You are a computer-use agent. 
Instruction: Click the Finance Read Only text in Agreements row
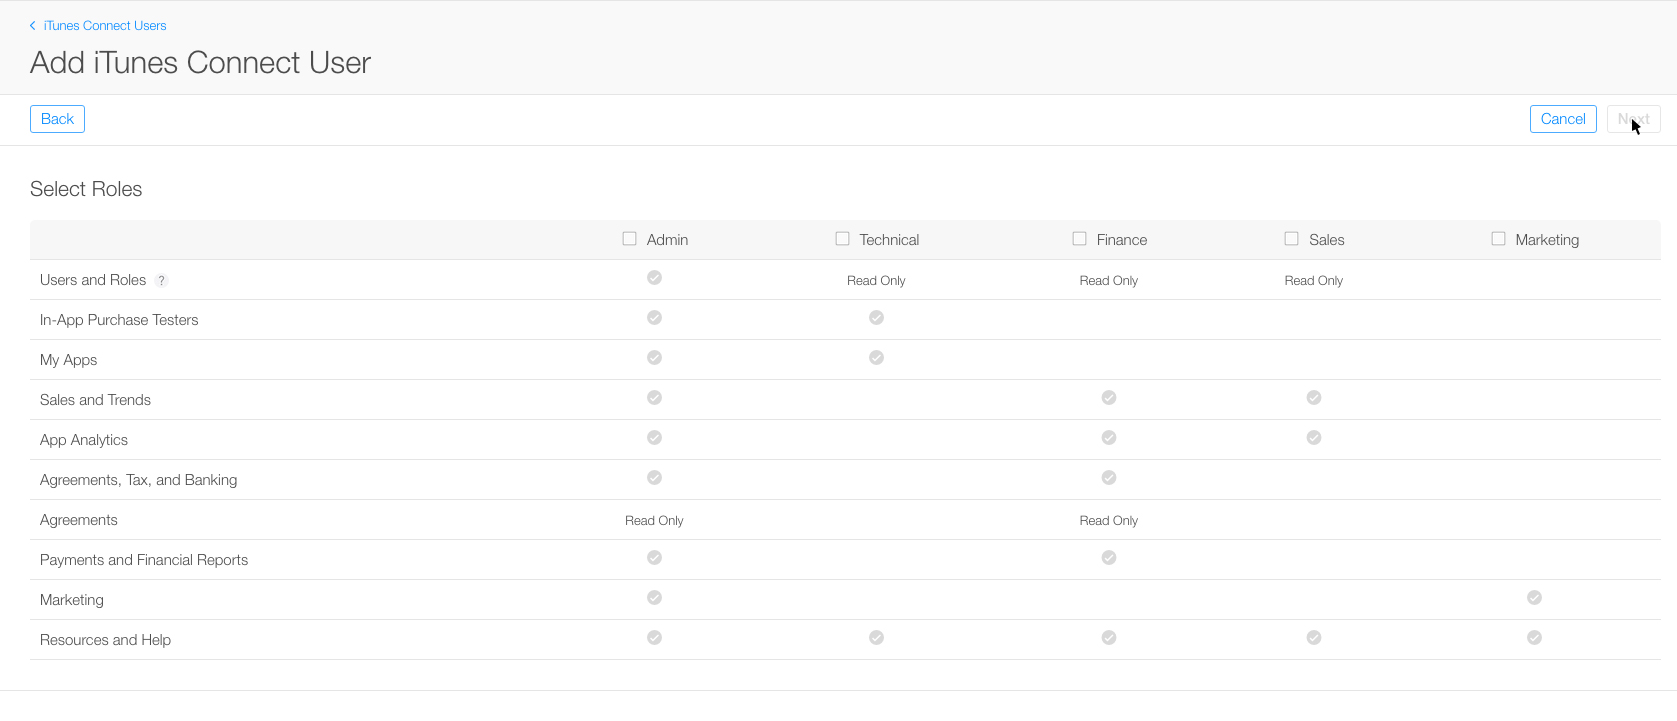point(1109,521)
